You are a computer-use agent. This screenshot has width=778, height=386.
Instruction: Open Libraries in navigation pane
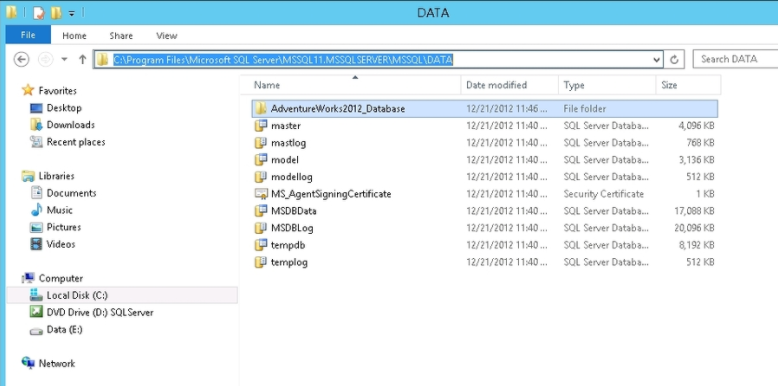click(x=57, y=176)
